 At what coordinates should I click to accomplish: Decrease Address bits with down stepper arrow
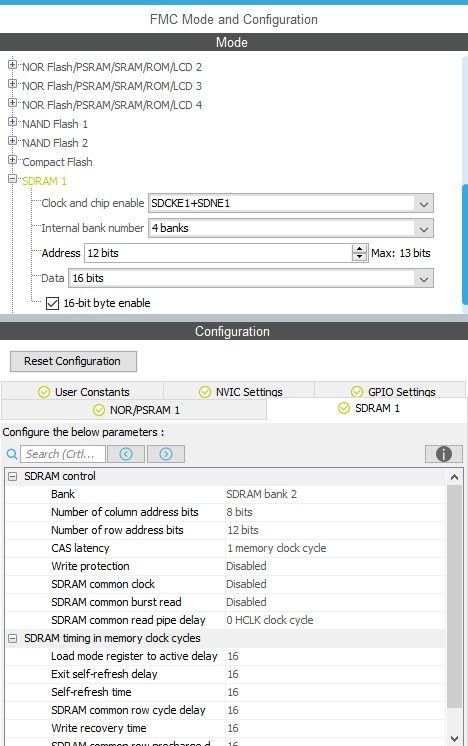click(x=360, y=257)
